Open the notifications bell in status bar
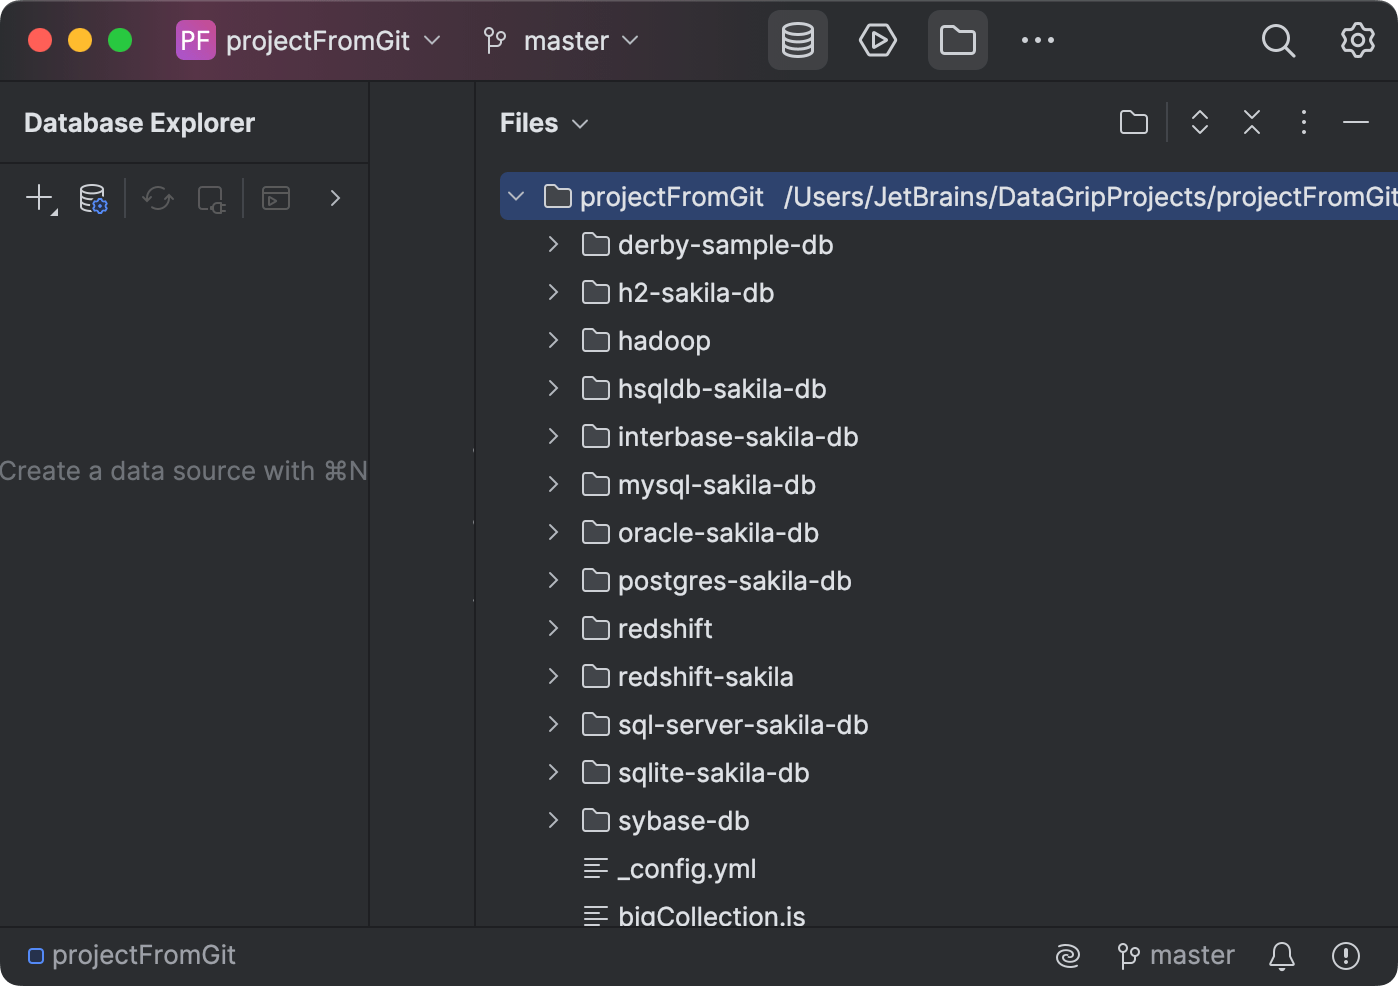Image resolution: width=1398 pixels, height=986 pixels. [x=1281, y=956]
